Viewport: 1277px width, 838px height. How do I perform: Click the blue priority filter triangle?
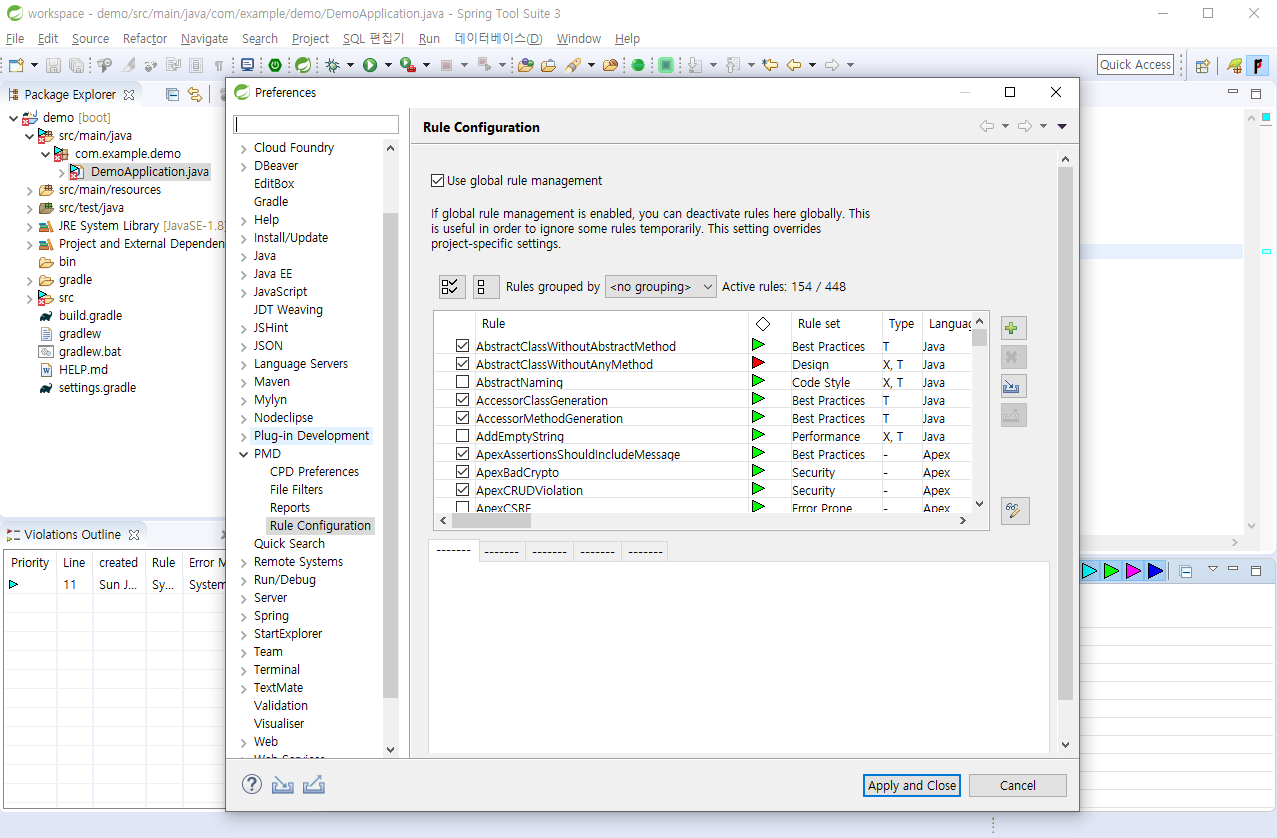1155,571
